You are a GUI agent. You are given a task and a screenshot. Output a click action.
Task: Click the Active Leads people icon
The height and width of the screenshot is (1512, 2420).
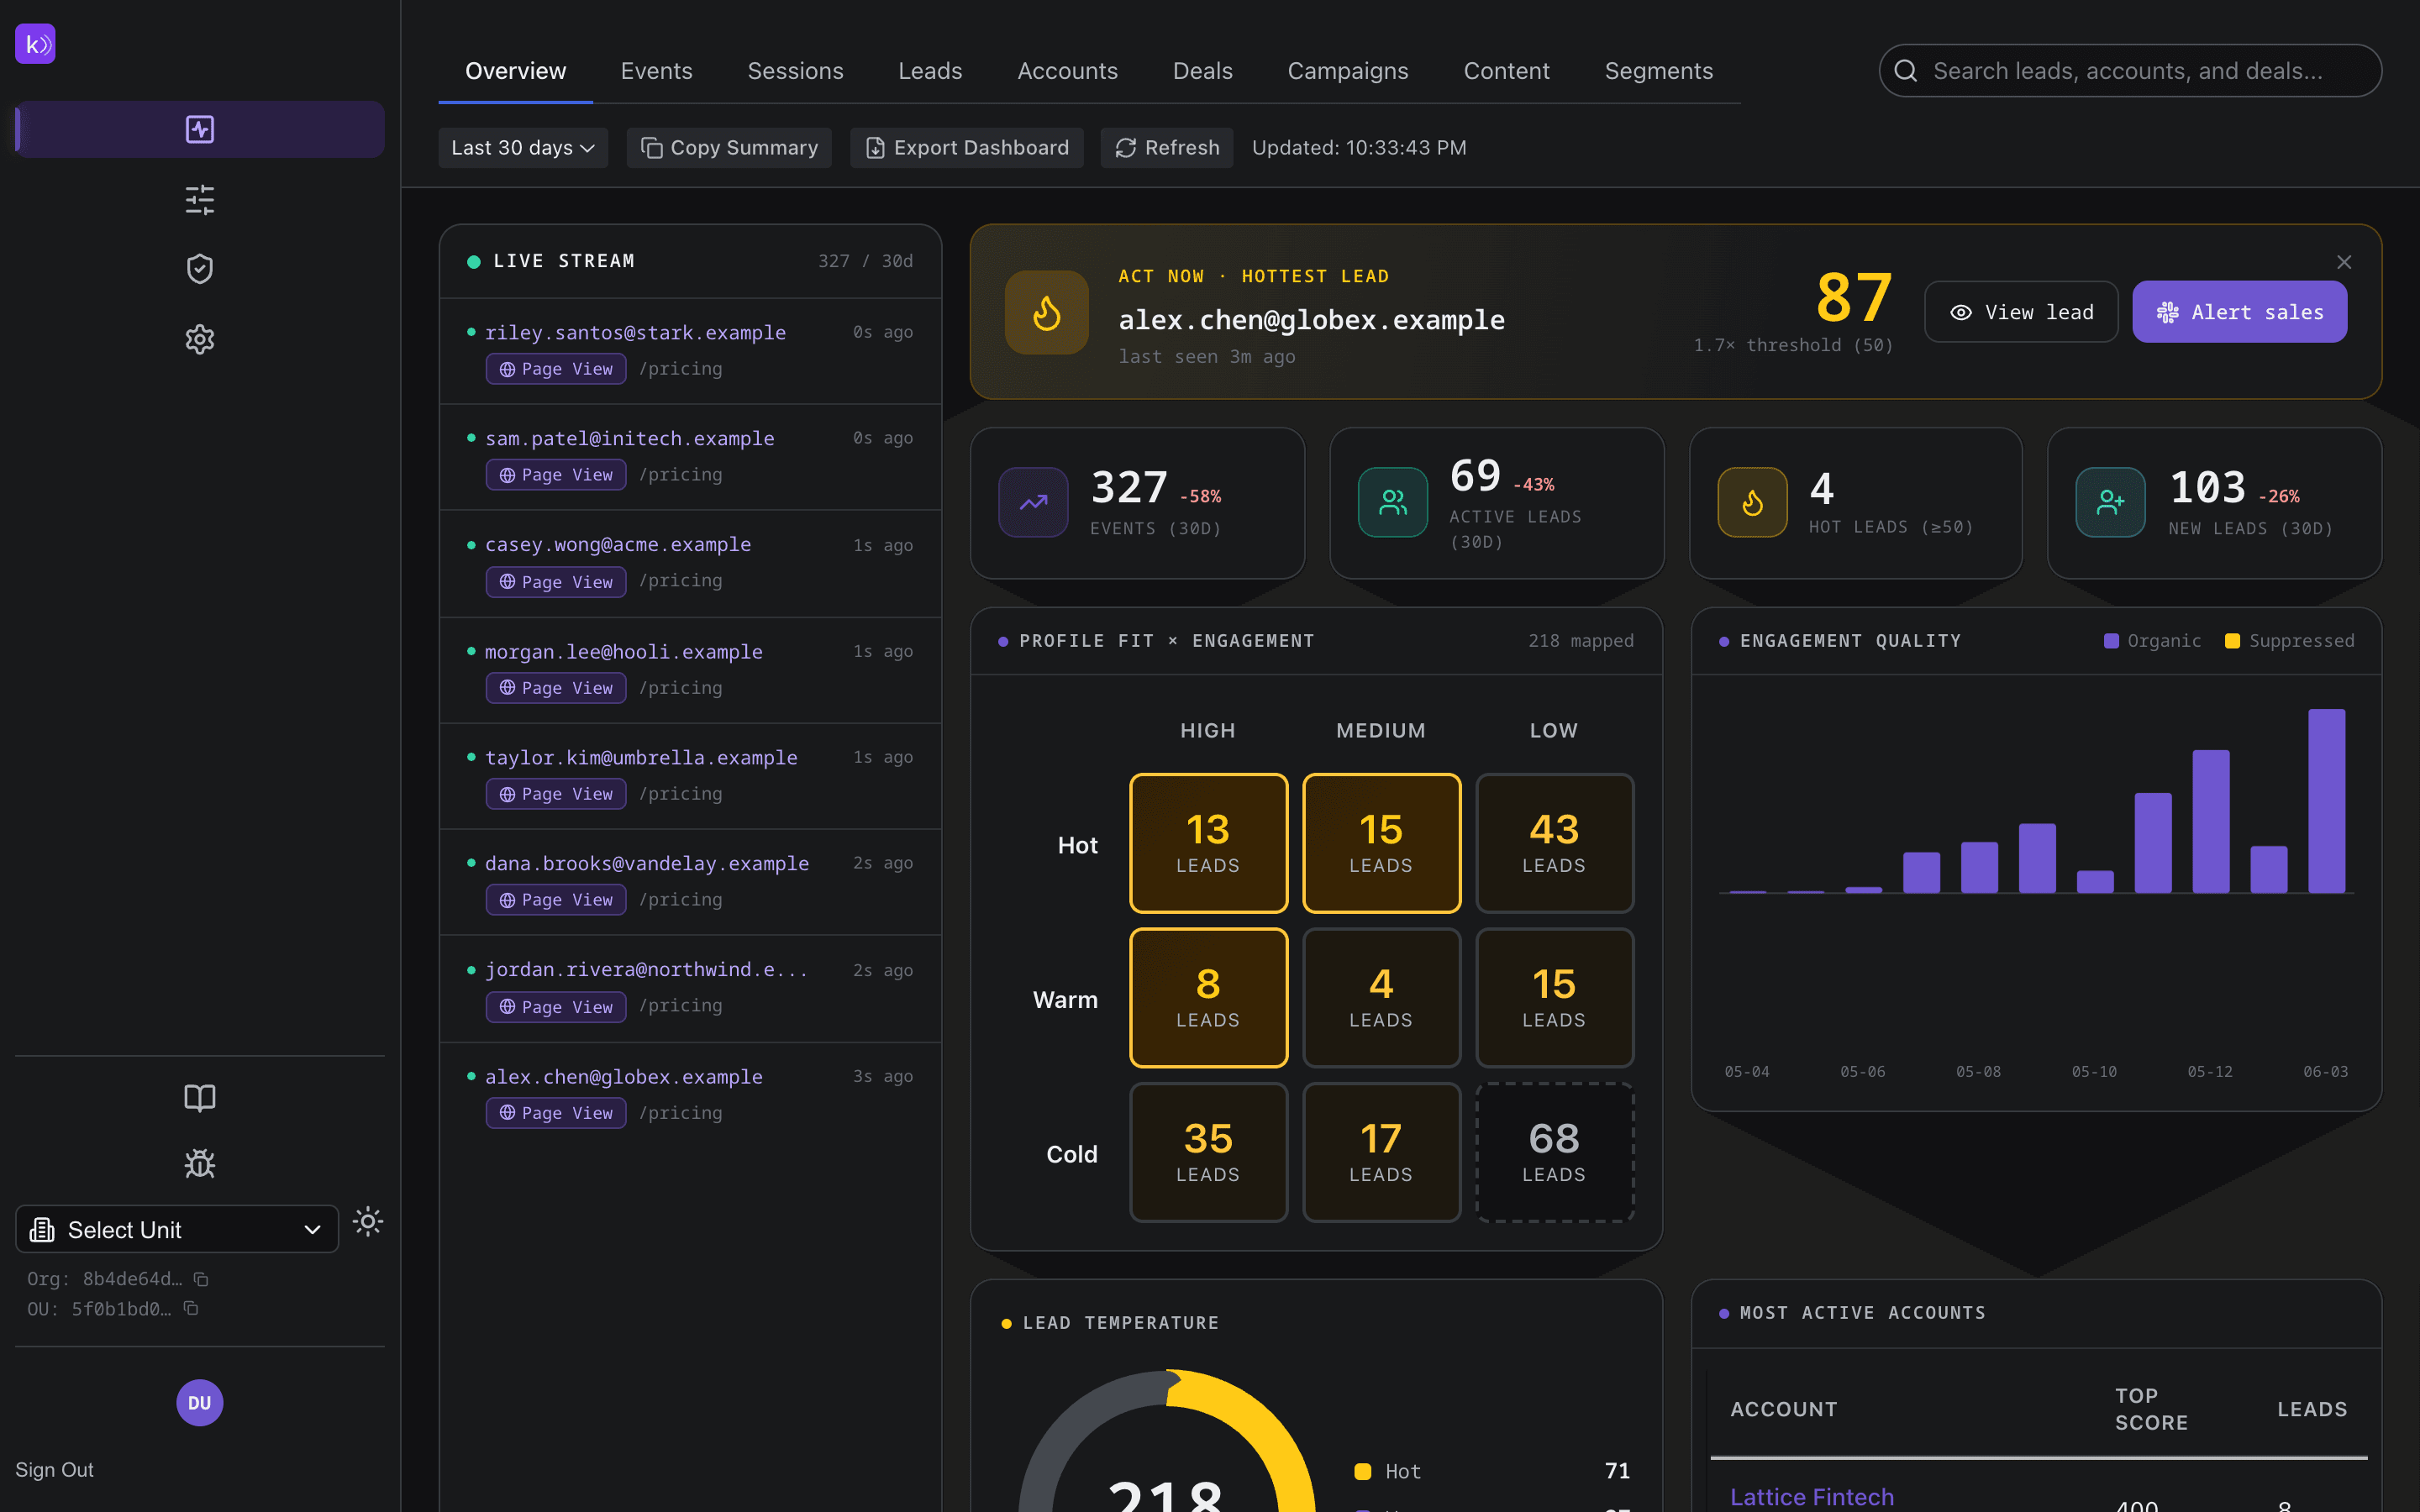(x=1393, y=502)
